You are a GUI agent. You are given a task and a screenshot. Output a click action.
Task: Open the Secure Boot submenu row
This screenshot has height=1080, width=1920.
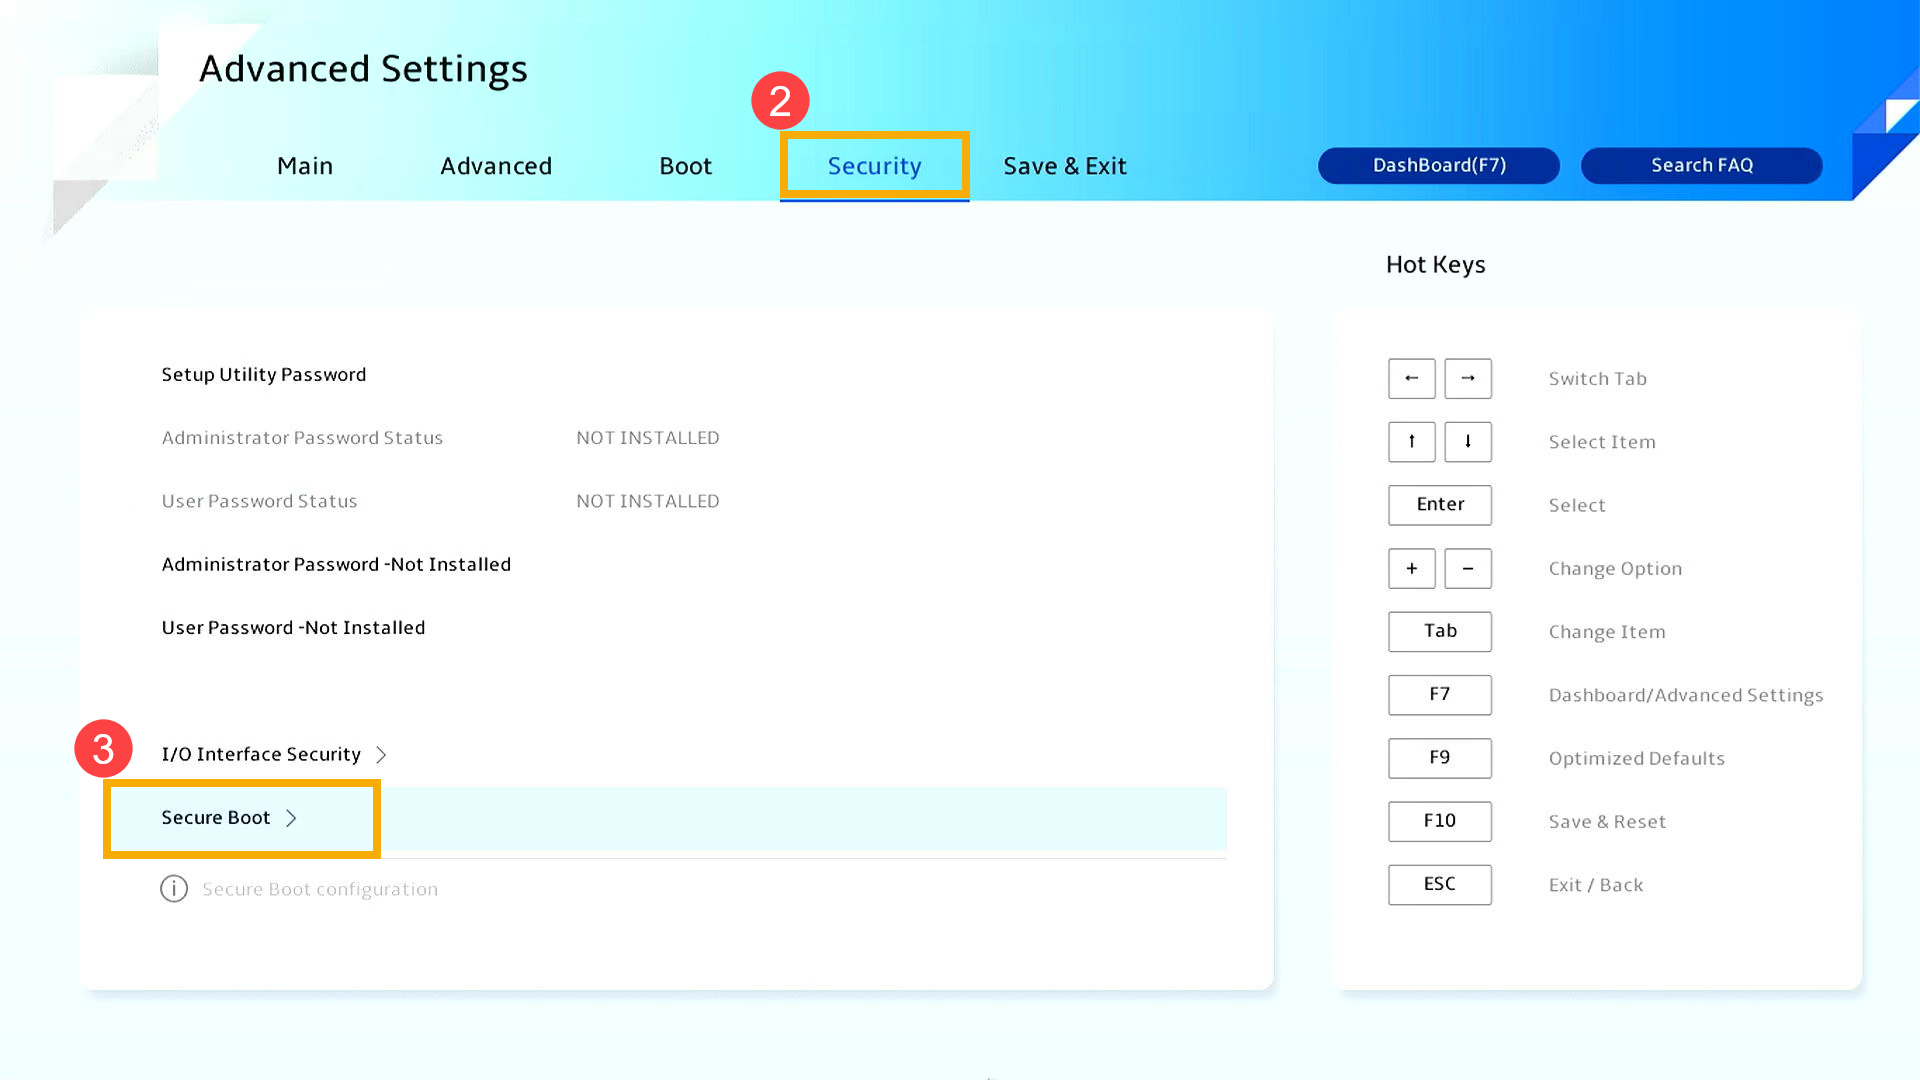pyautogui.click(x=216, y=818)
